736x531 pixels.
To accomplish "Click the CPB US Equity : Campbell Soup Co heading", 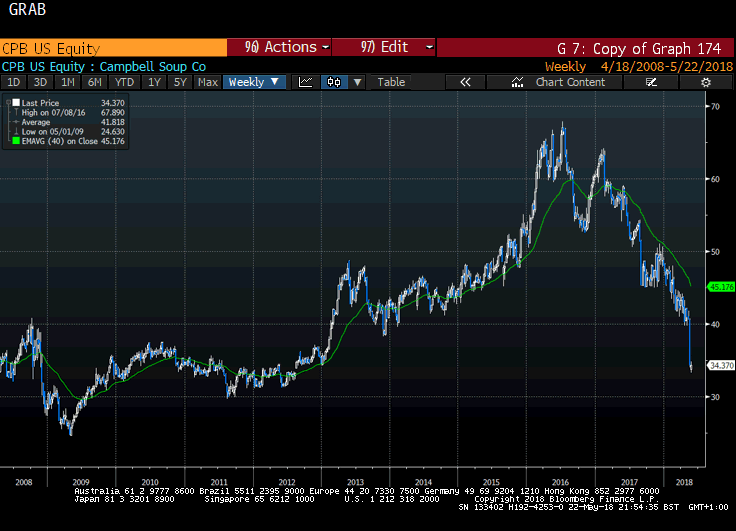I will [104, 67].
